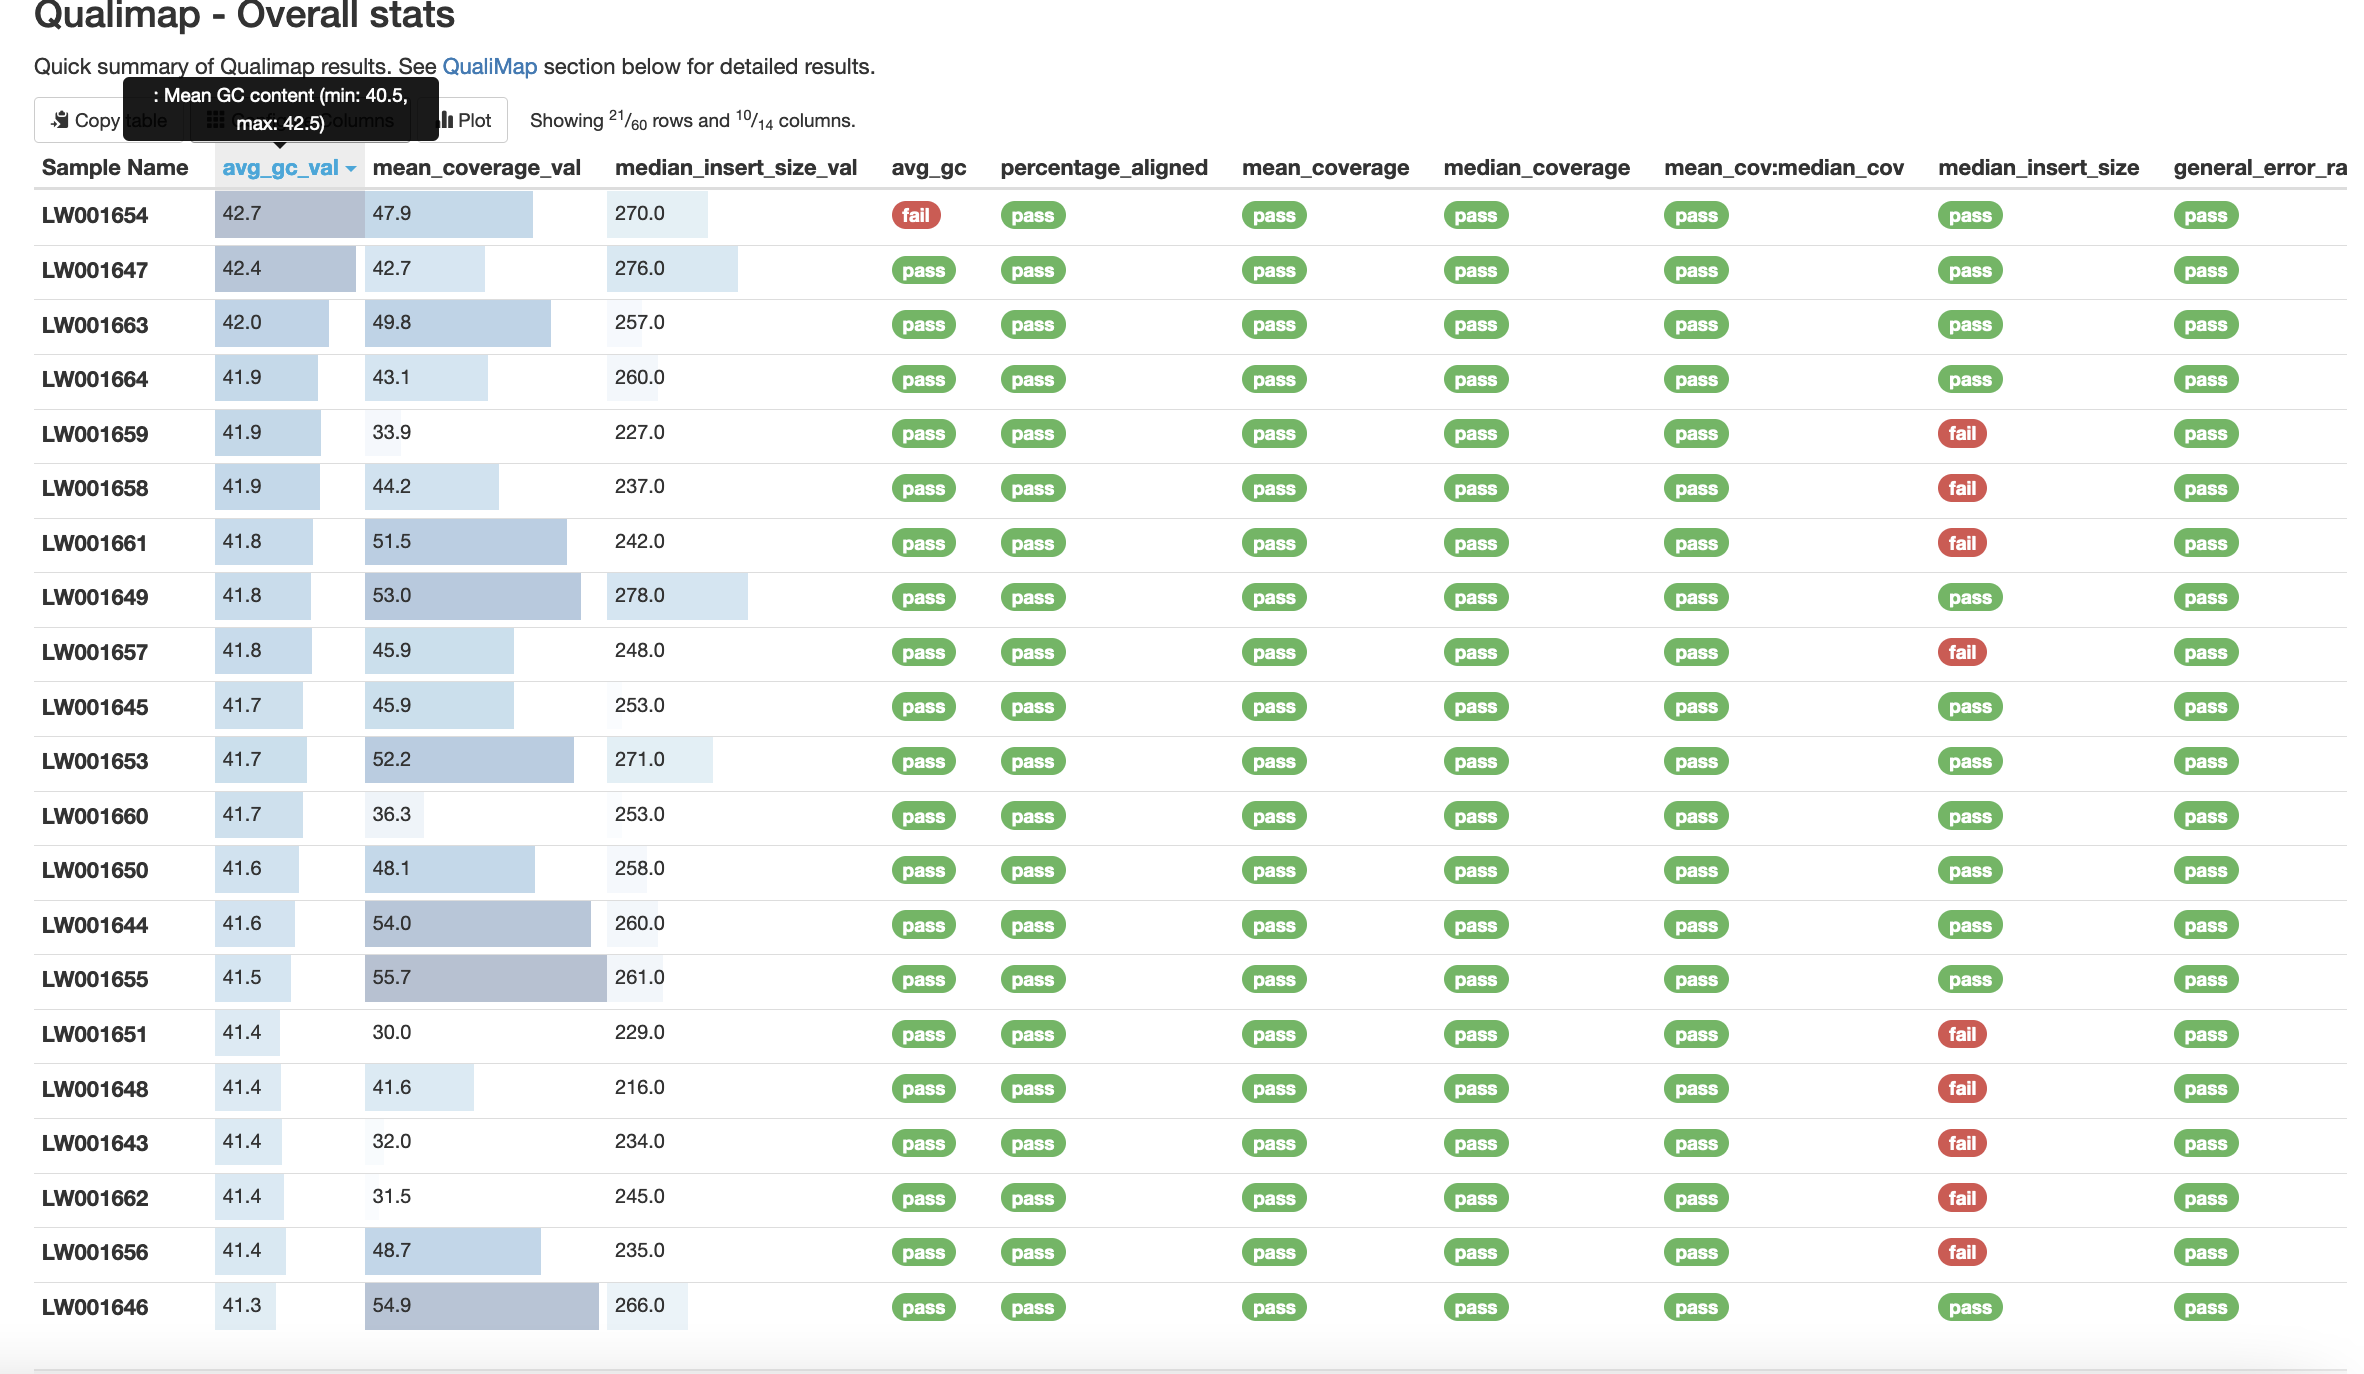
Task: Sort by median_insert_size_val column header
Action: click(x=736, y=167)
